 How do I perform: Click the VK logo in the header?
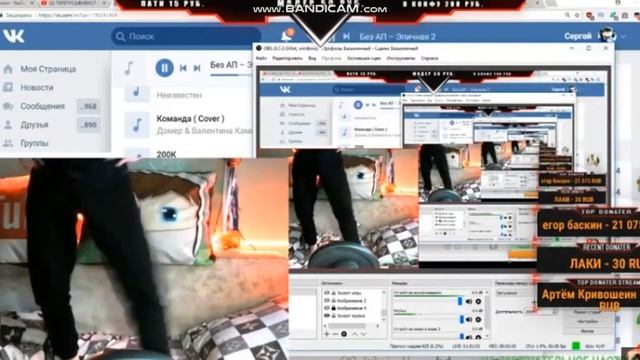coord(14,36)
